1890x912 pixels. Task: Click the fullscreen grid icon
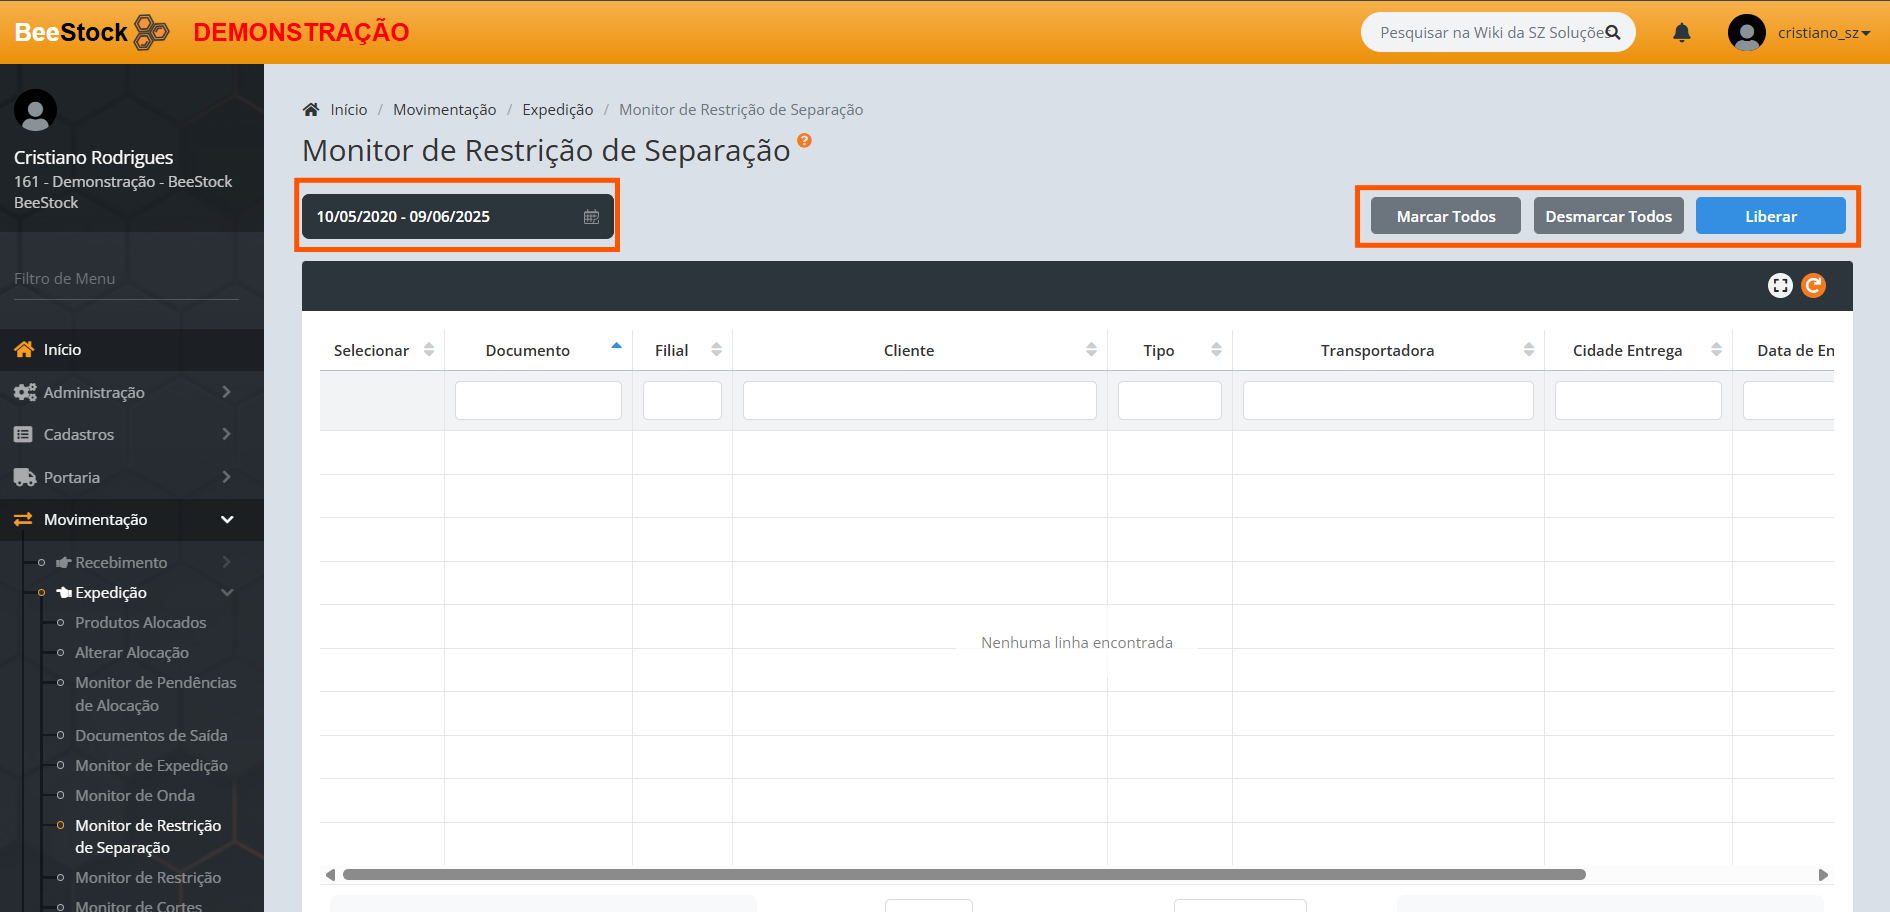click(x=1780, y=286)
